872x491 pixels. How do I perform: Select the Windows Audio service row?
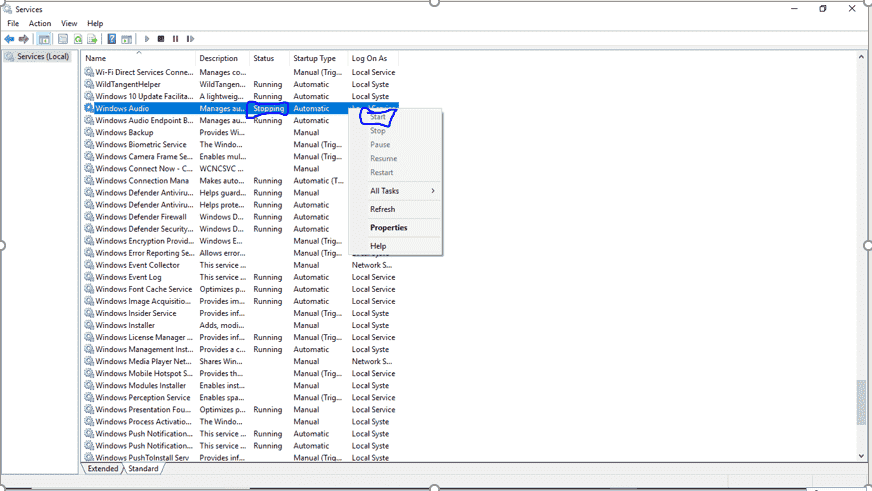[x=241, y=108]
